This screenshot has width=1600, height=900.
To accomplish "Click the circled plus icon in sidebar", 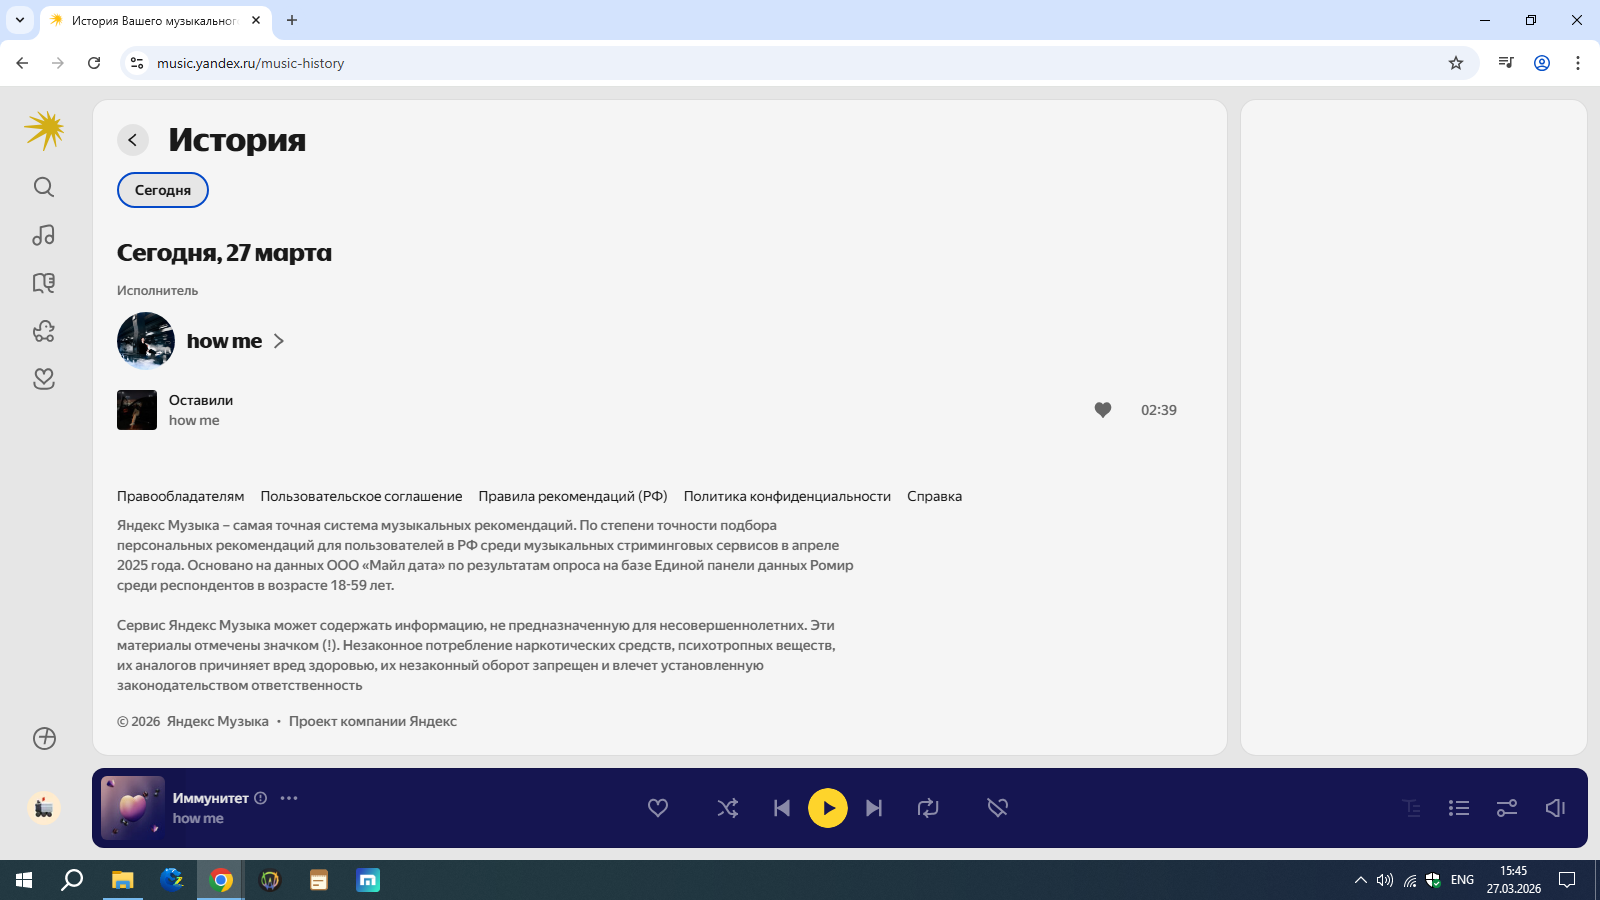I will point(44,738).
